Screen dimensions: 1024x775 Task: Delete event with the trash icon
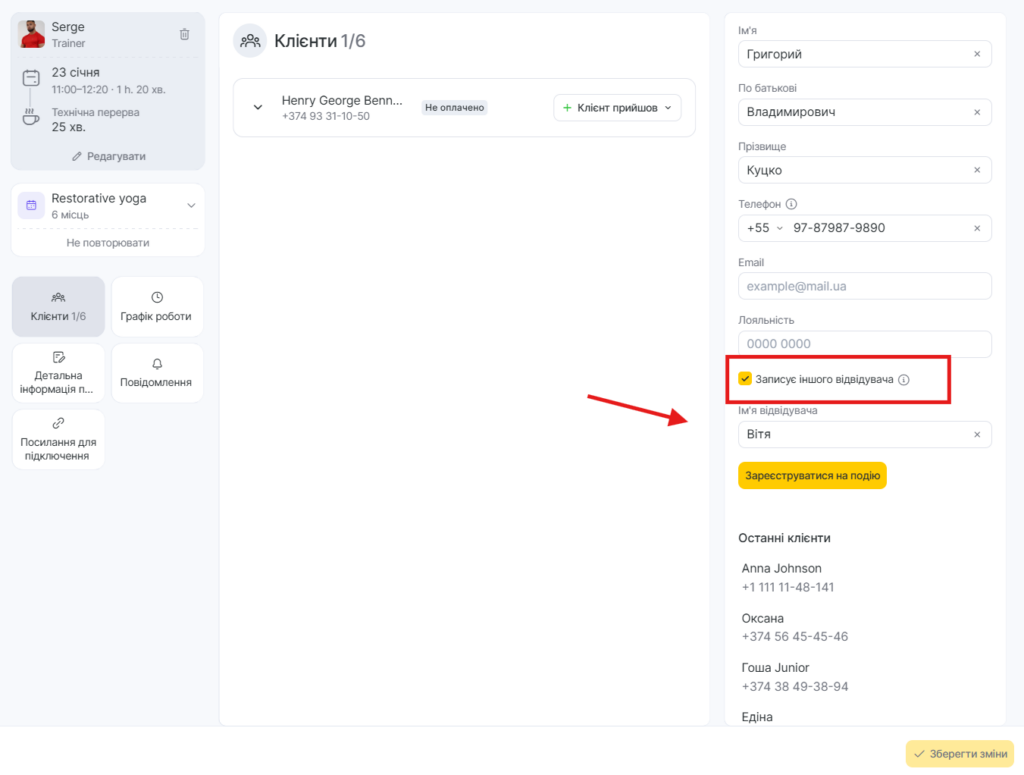(184, 34)
